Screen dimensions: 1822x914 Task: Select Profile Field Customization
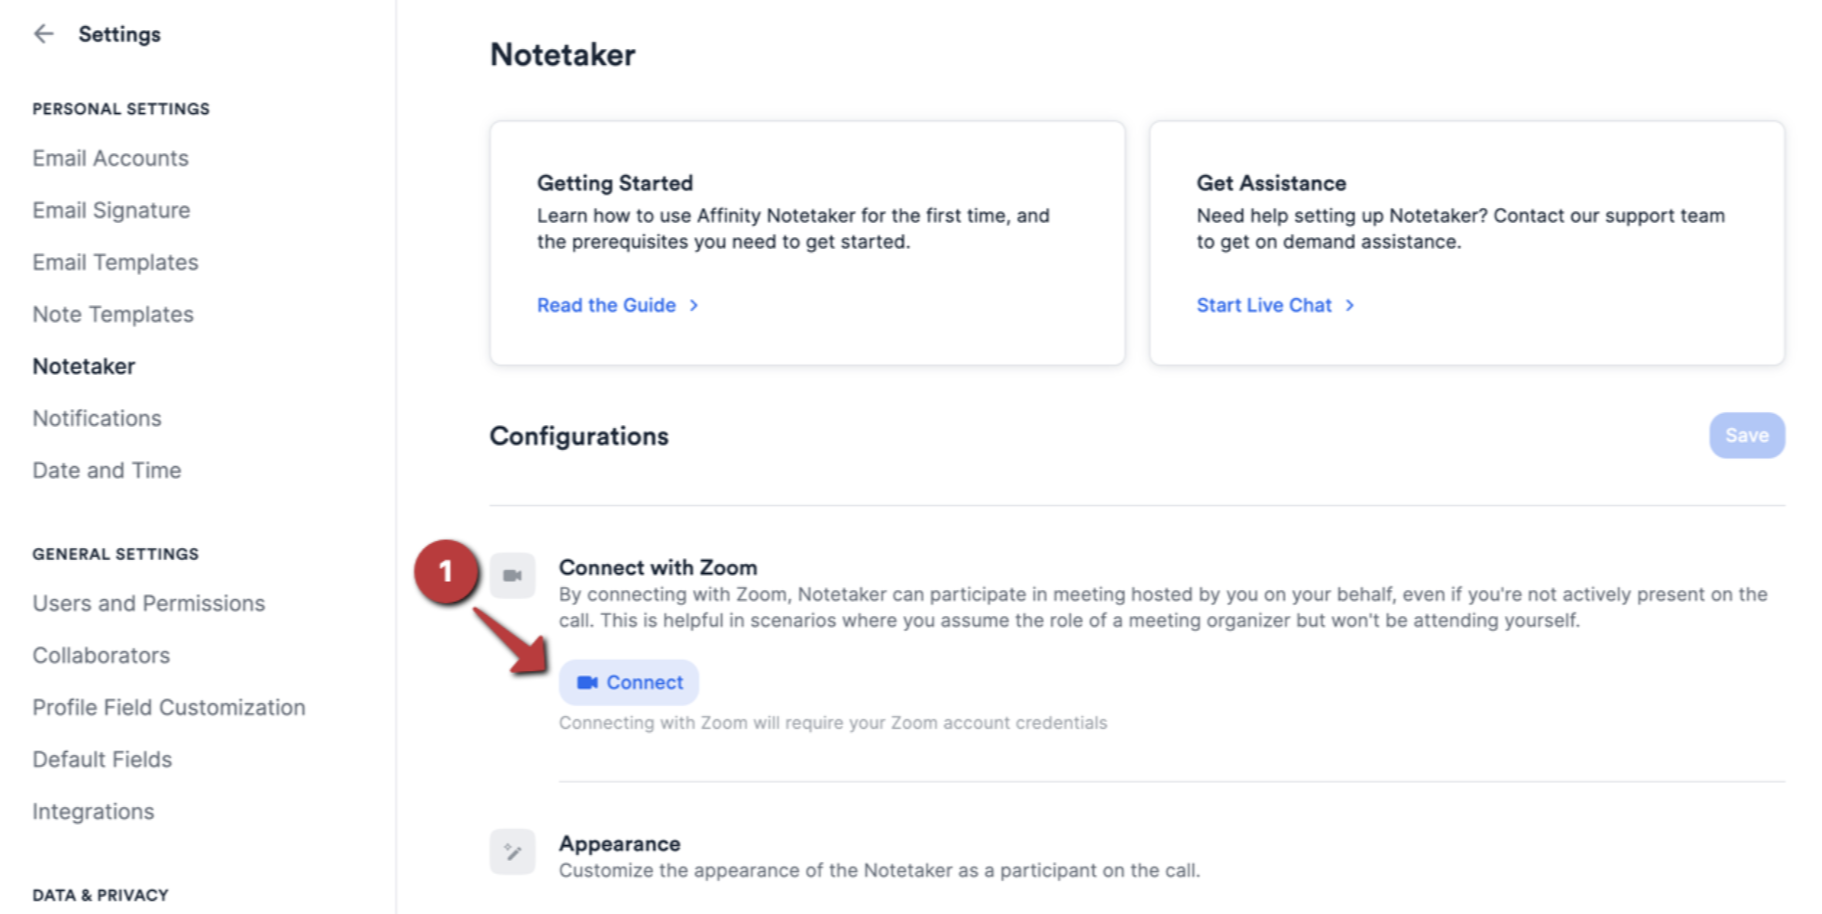[169, 707]
